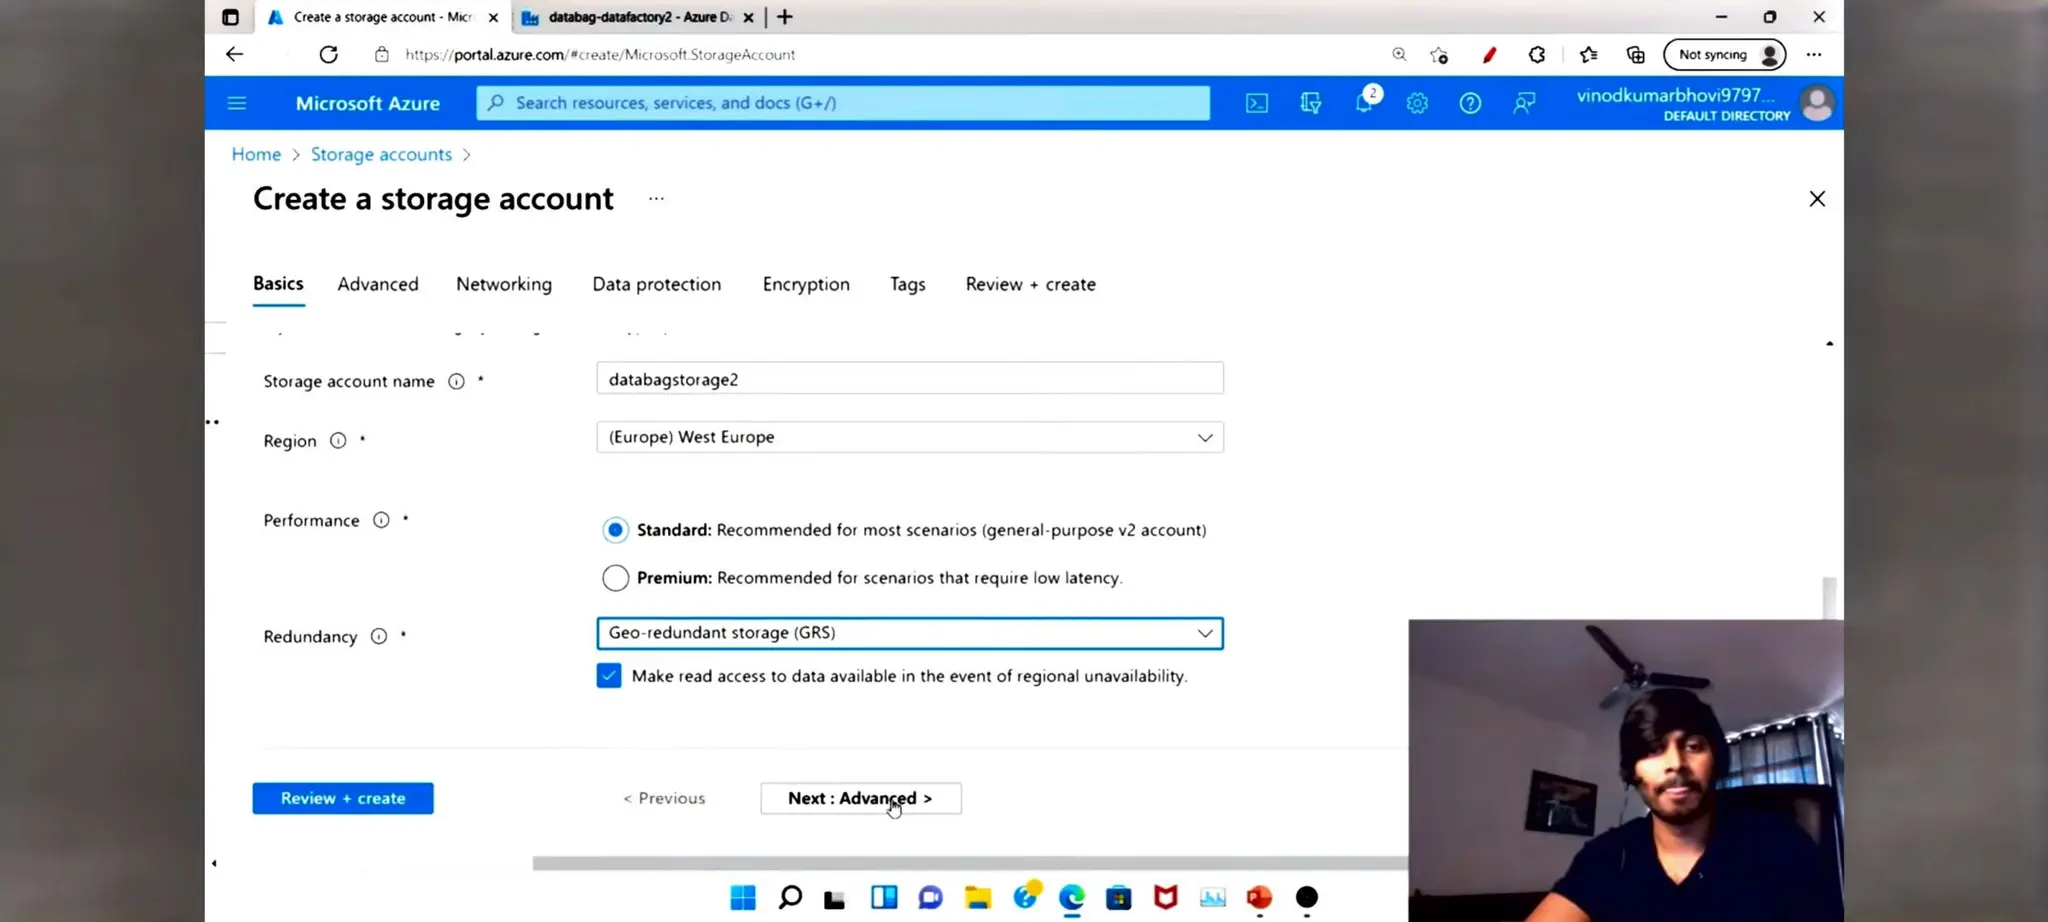Open browser Settings and more ellipsis
The width and height of the screenshot is (2048, 922).
pos(1814,54)
